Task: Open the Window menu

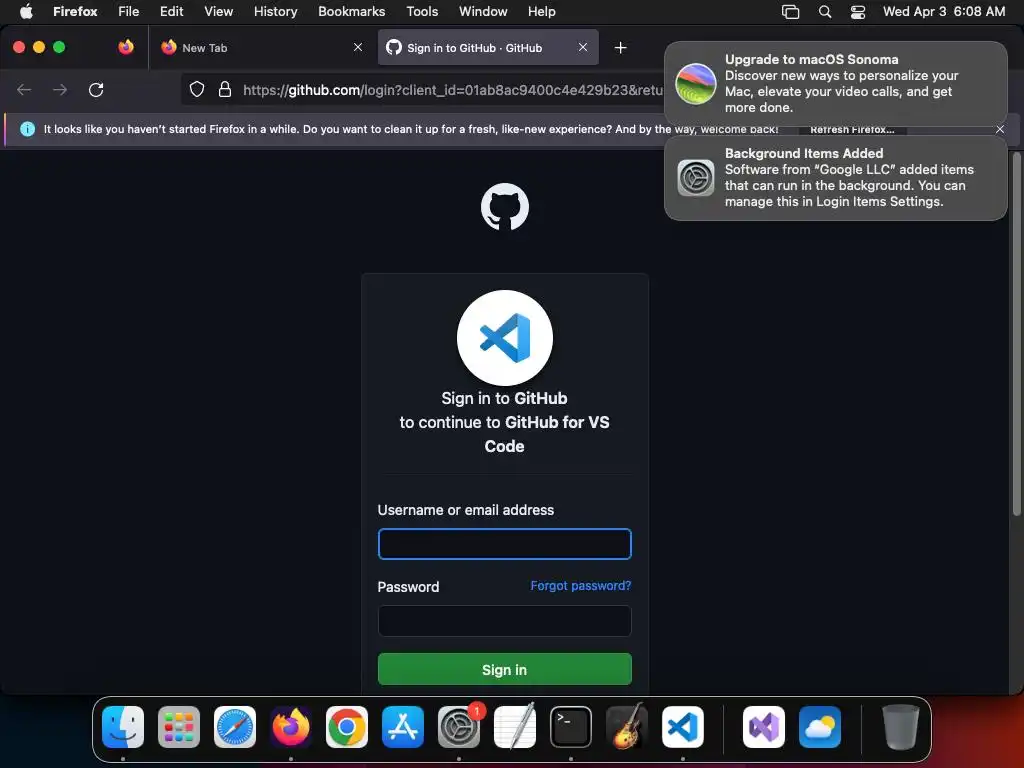Action: tap(483, 12)
